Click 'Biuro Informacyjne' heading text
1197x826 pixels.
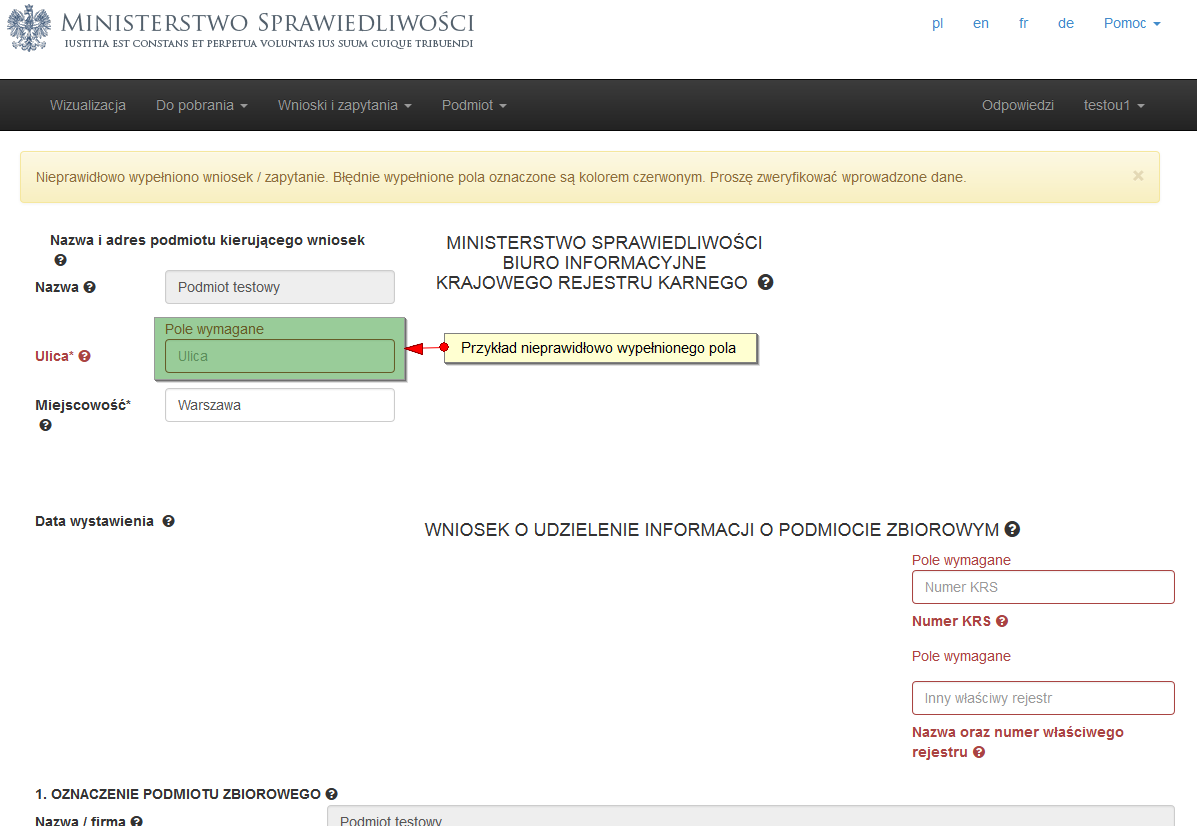[604, 263]
